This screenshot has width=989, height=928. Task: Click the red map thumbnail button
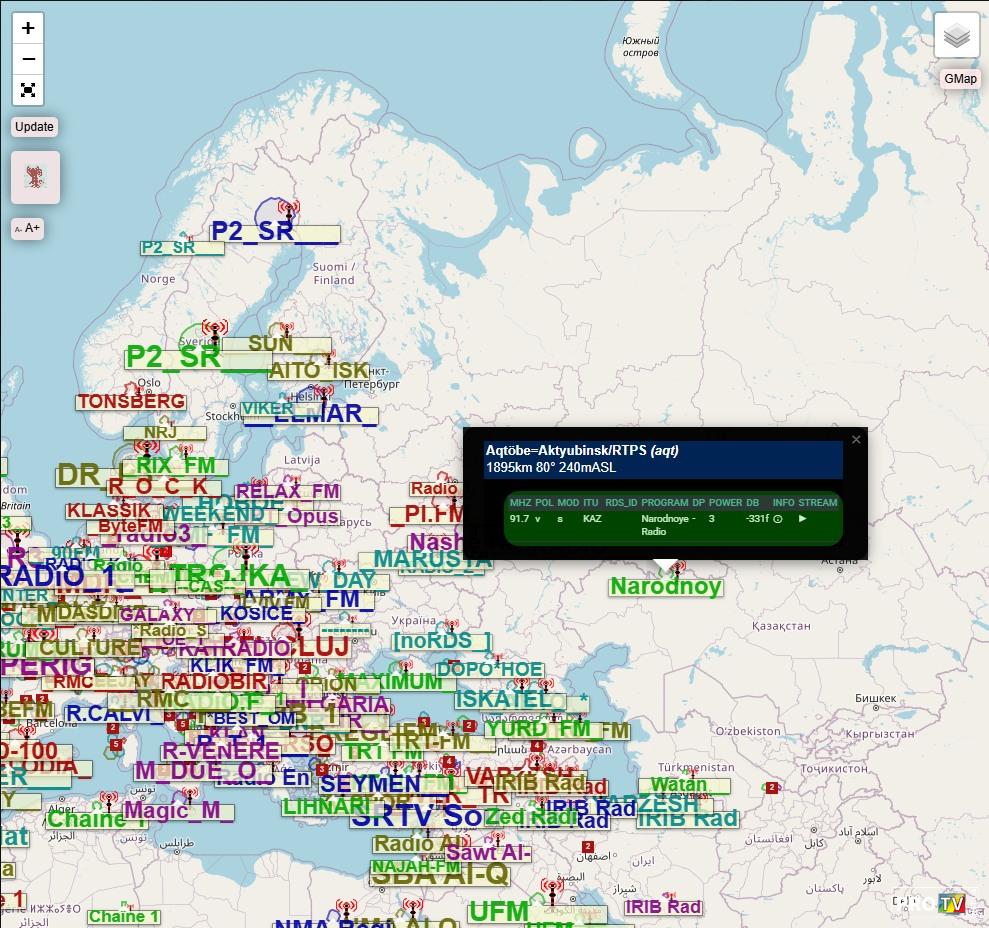click(35, 177)
